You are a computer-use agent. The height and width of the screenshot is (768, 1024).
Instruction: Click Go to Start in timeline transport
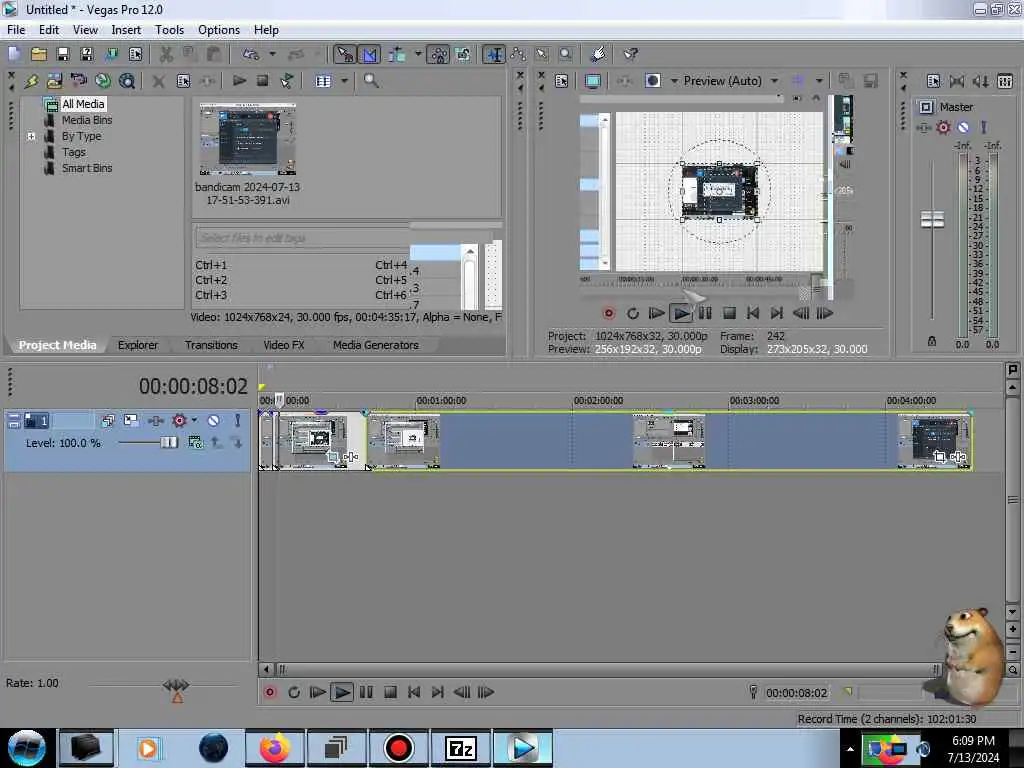(414, 692)
